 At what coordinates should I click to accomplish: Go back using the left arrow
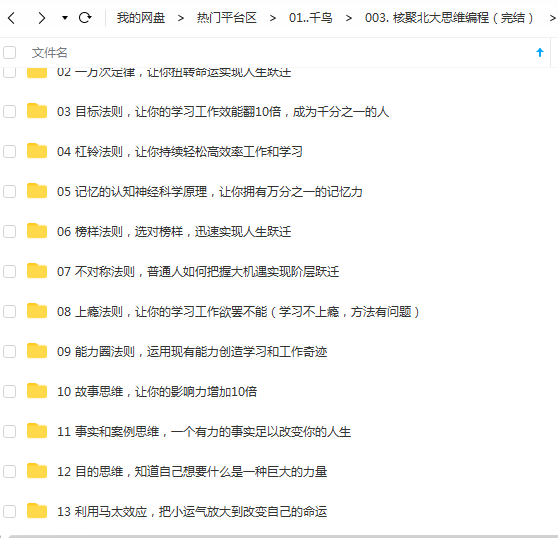[11, 17]
